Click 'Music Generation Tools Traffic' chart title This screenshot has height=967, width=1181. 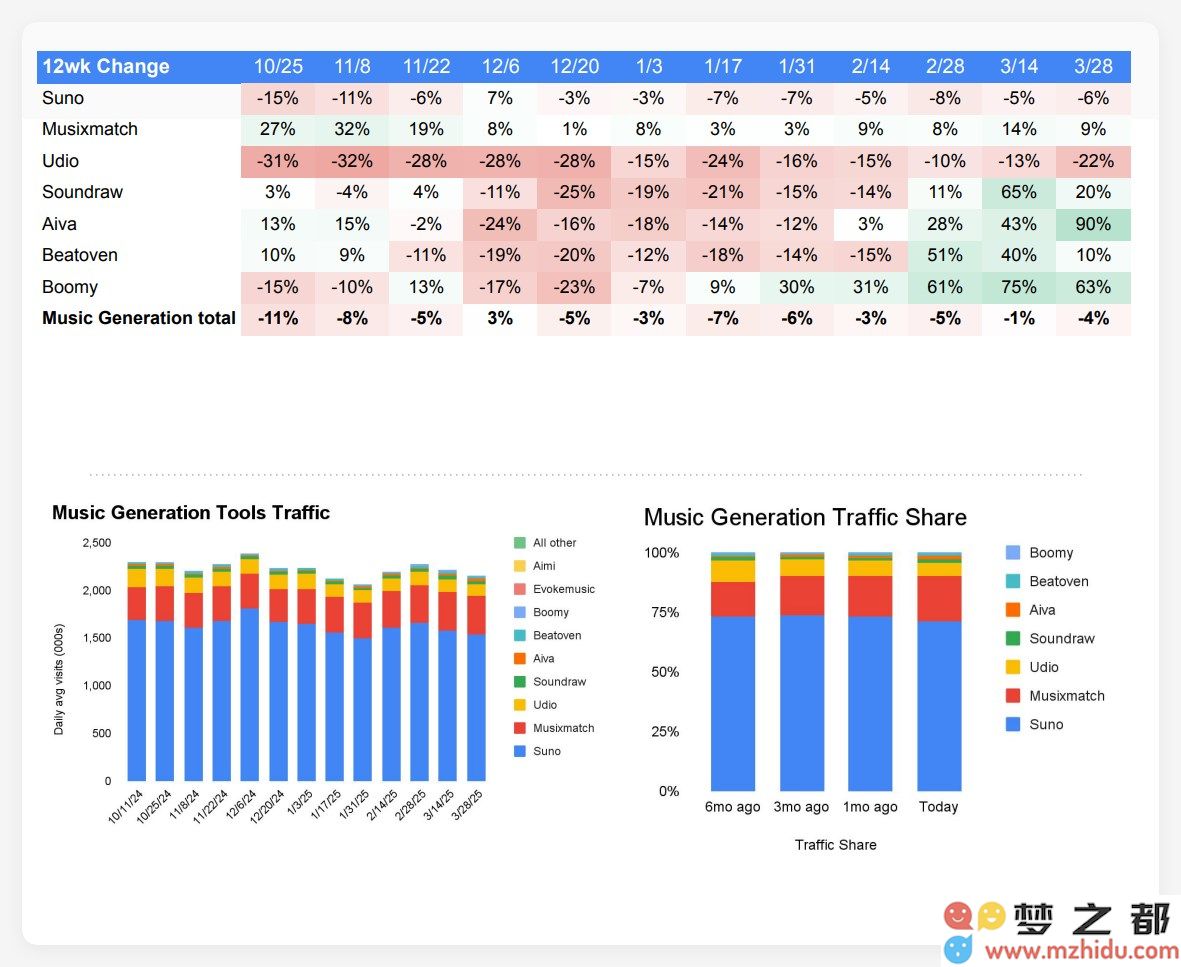point(191,513)
